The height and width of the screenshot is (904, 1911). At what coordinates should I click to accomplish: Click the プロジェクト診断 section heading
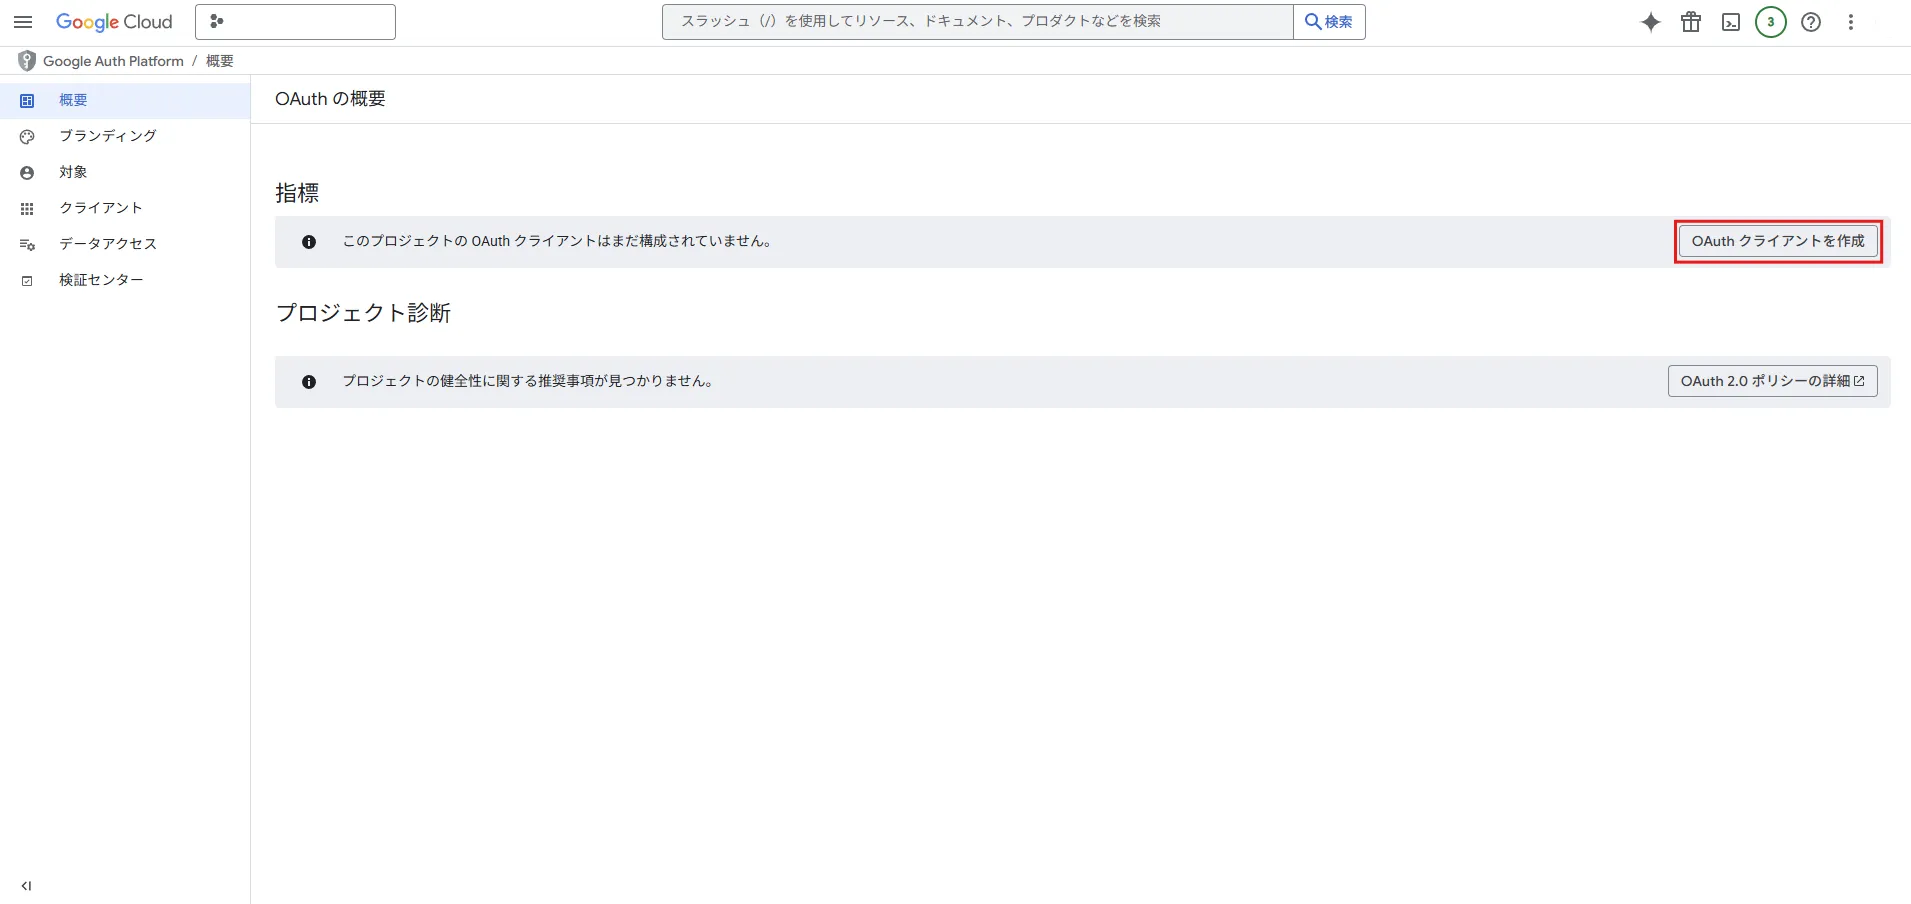click(x=363, y=313)
